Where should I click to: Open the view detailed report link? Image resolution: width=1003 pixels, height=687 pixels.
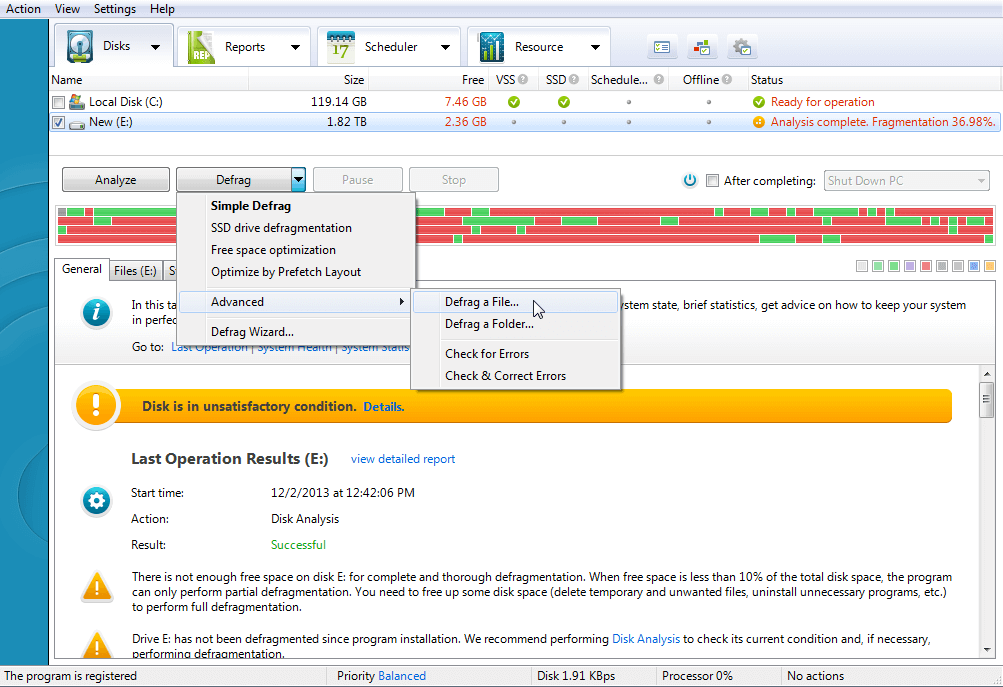[402, 459]
